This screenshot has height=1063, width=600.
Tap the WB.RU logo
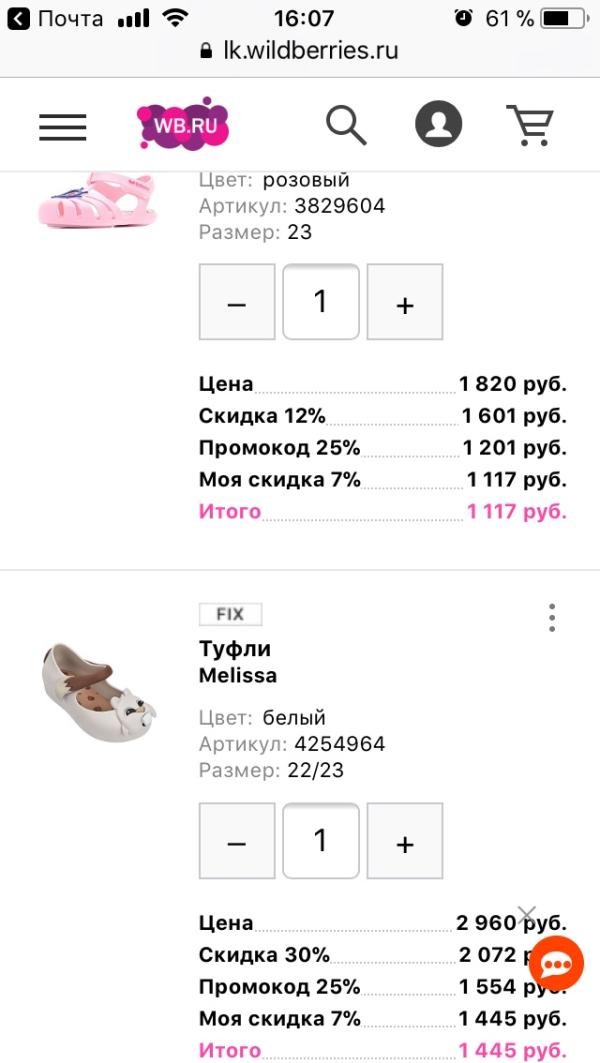point(183,124)
